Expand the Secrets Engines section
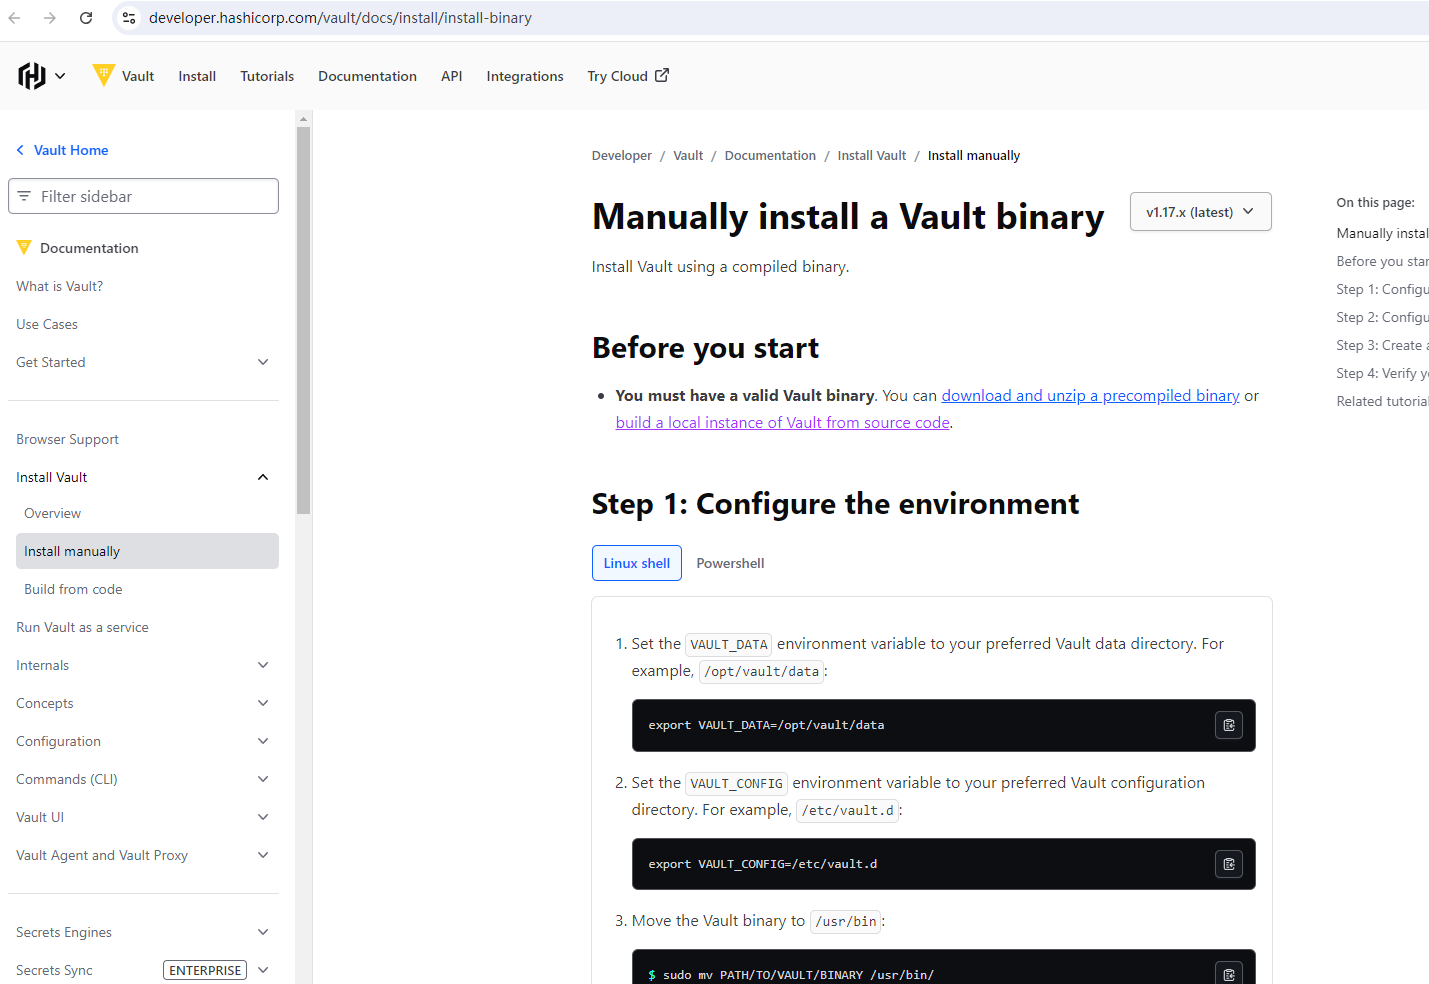 point(263,932)
